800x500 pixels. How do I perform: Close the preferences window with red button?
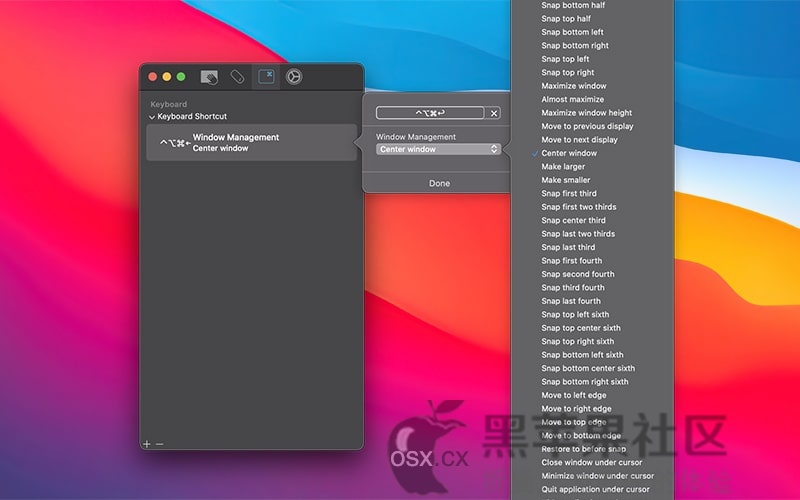pyautogui.click(x=153, y=77)
